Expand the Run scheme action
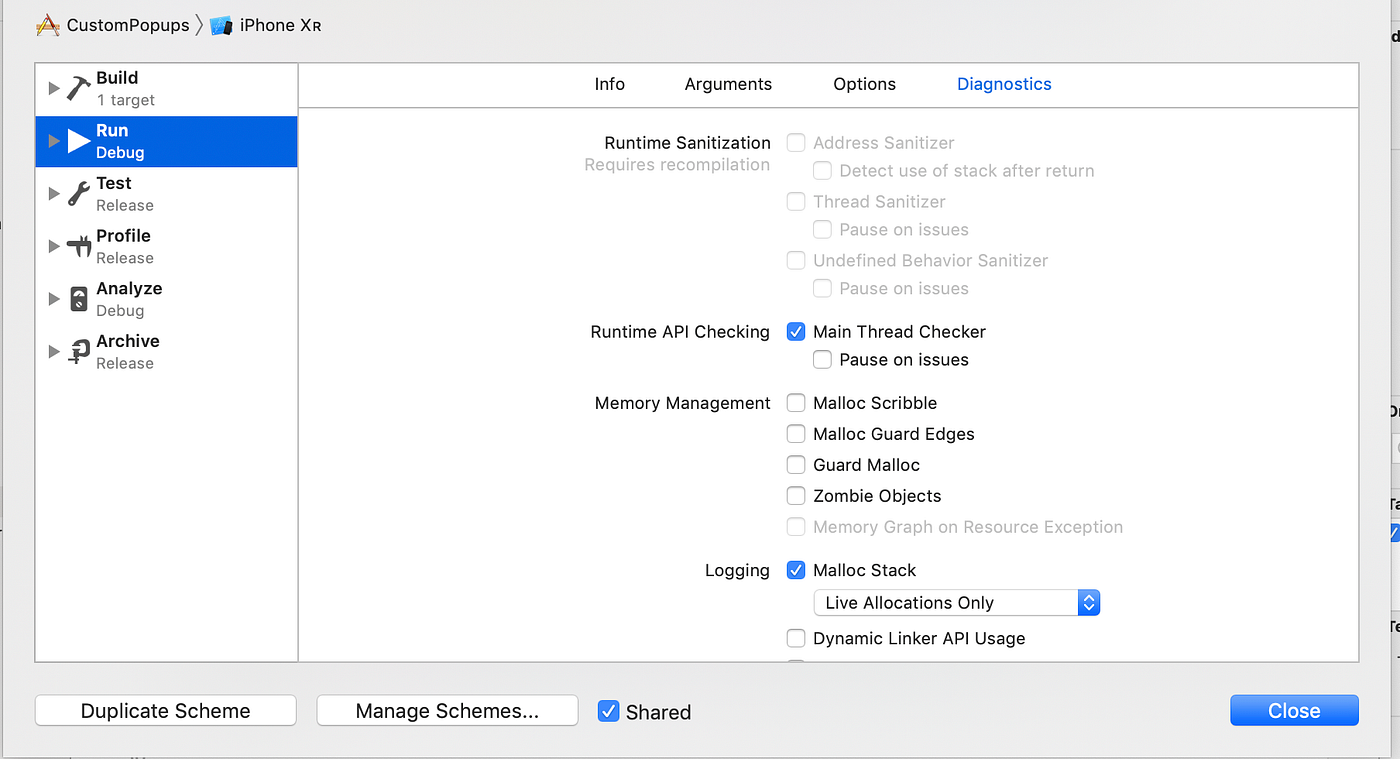1400x759 pixels. click(x=55, y=141)
